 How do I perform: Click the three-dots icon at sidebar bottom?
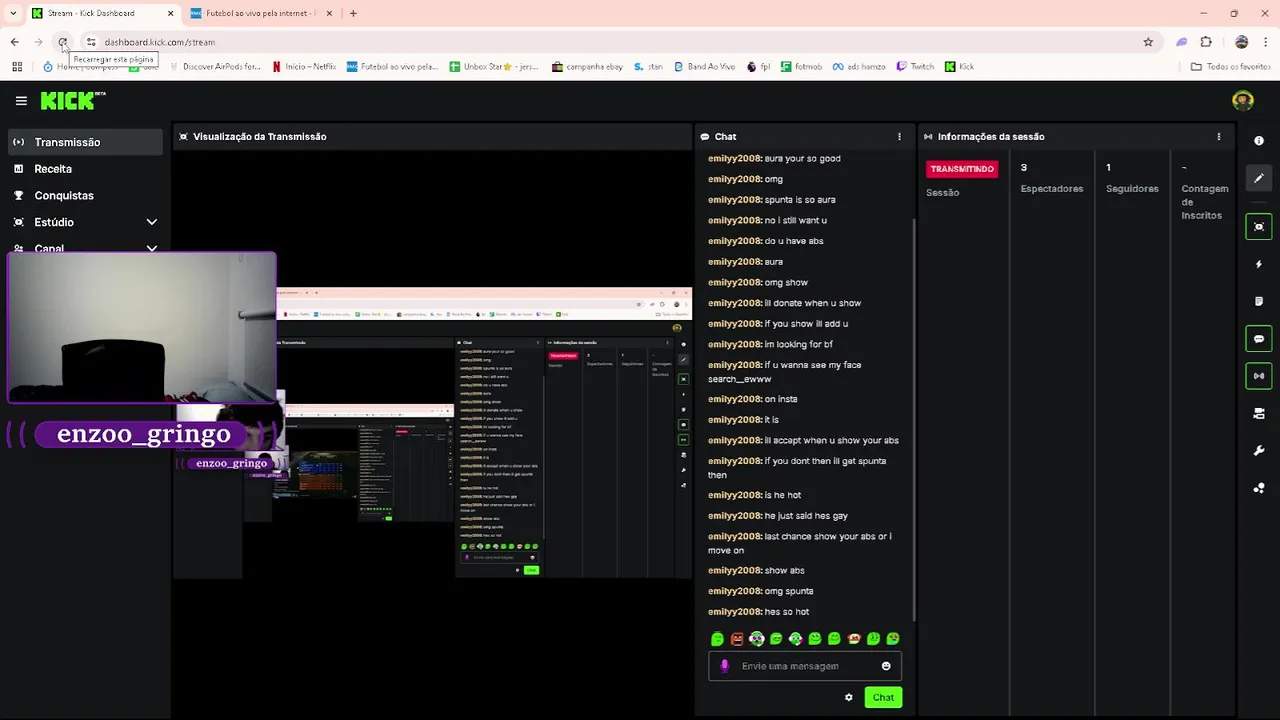1259,488
